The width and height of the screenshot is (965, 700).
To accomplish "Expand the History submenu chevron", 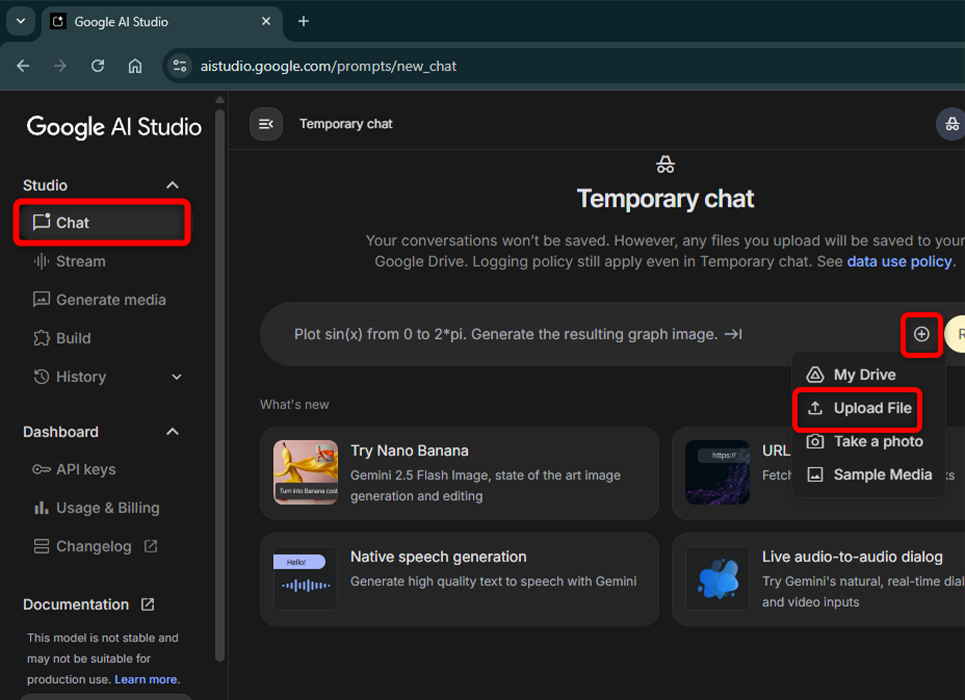I will [177, 377].
